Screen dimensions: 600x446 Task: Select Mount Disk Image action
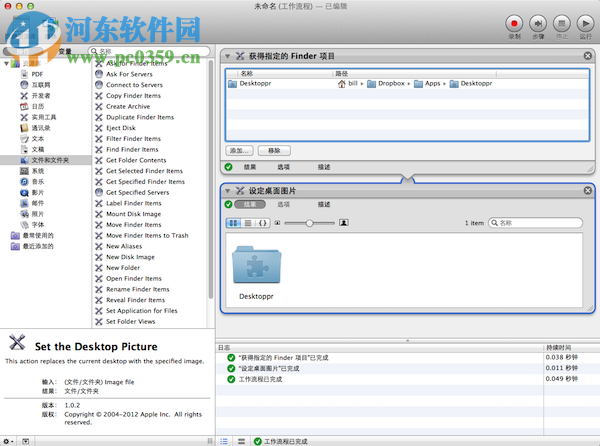tap(134, 214)
